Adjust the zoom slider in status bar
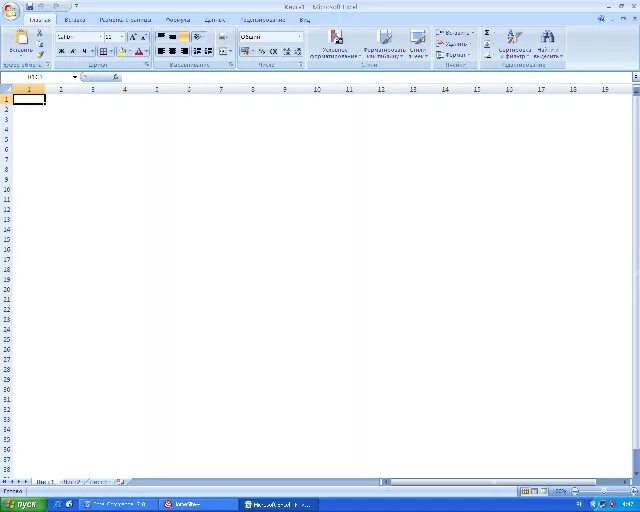Screen dimensions: 640x512 (x=604, y=491)
